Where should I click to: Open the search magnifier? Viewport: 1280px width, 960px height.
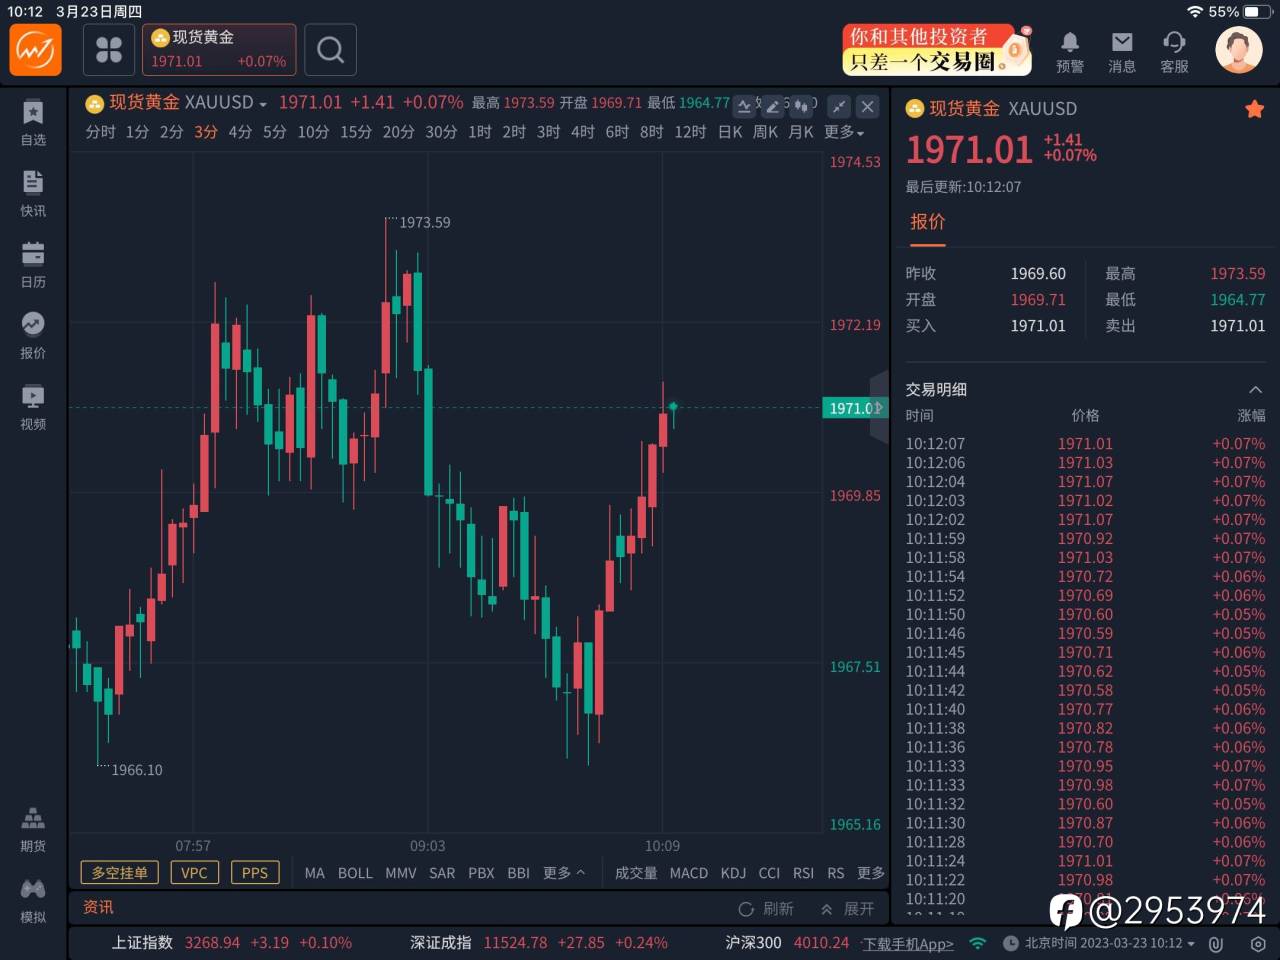click(x=330, y=50)
